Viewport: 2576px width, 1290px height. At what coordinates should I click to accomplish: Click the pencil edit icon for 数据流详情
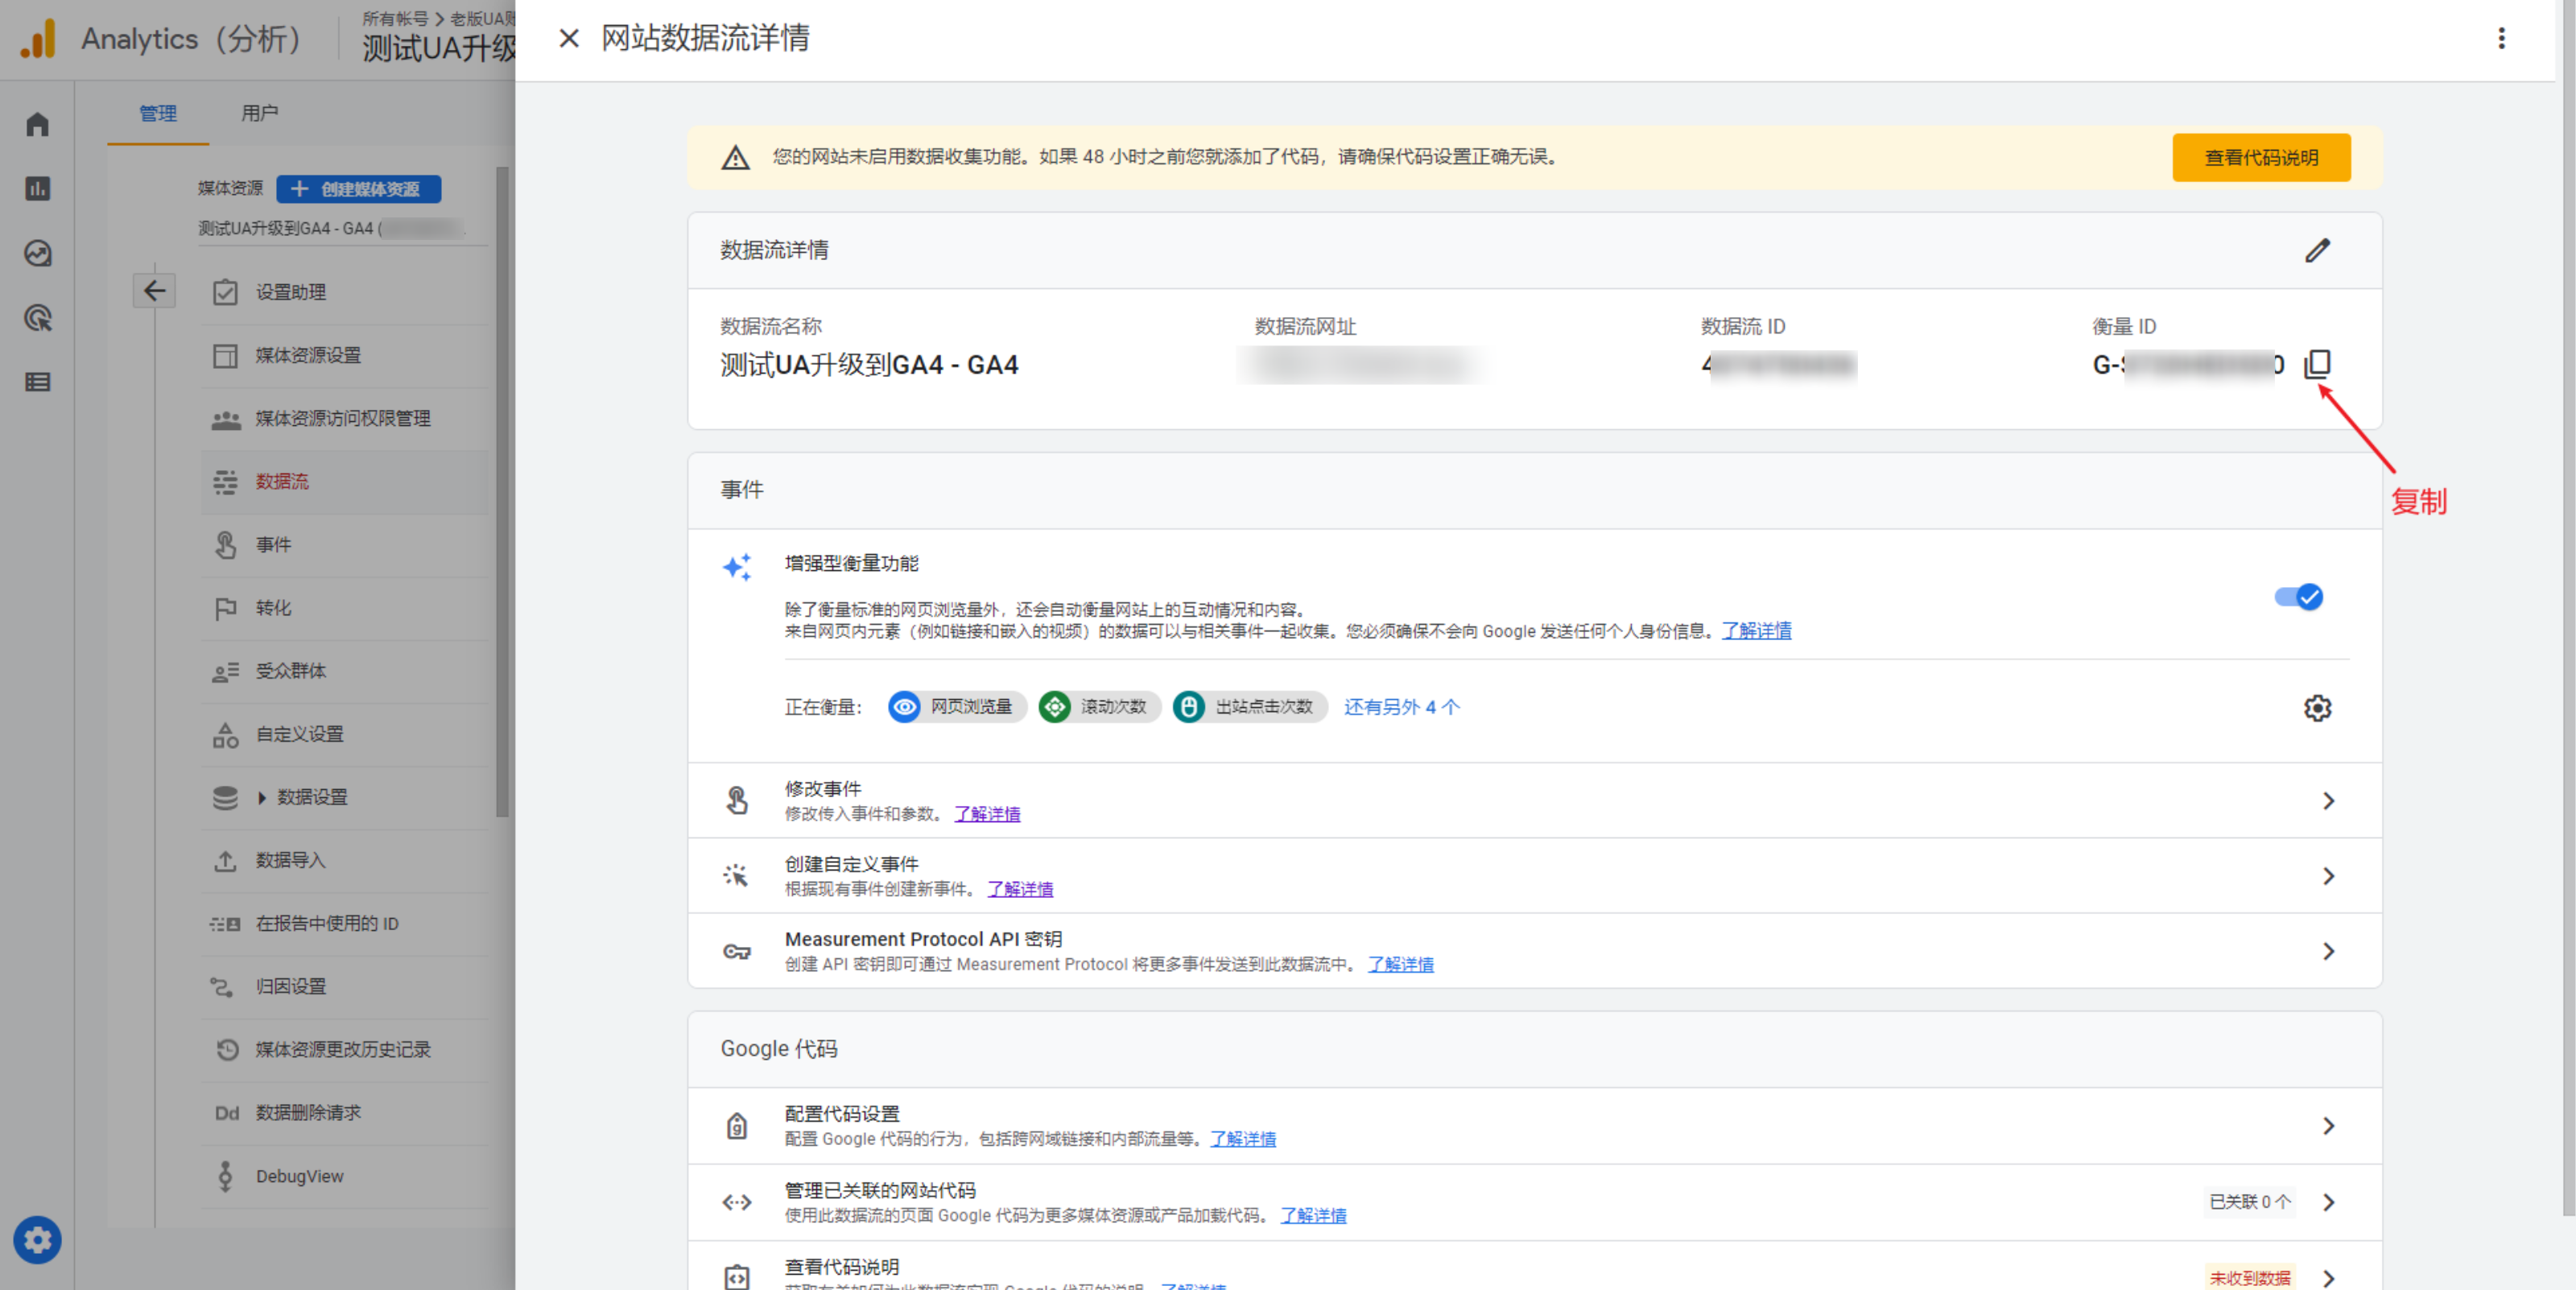coord(2317,250)
